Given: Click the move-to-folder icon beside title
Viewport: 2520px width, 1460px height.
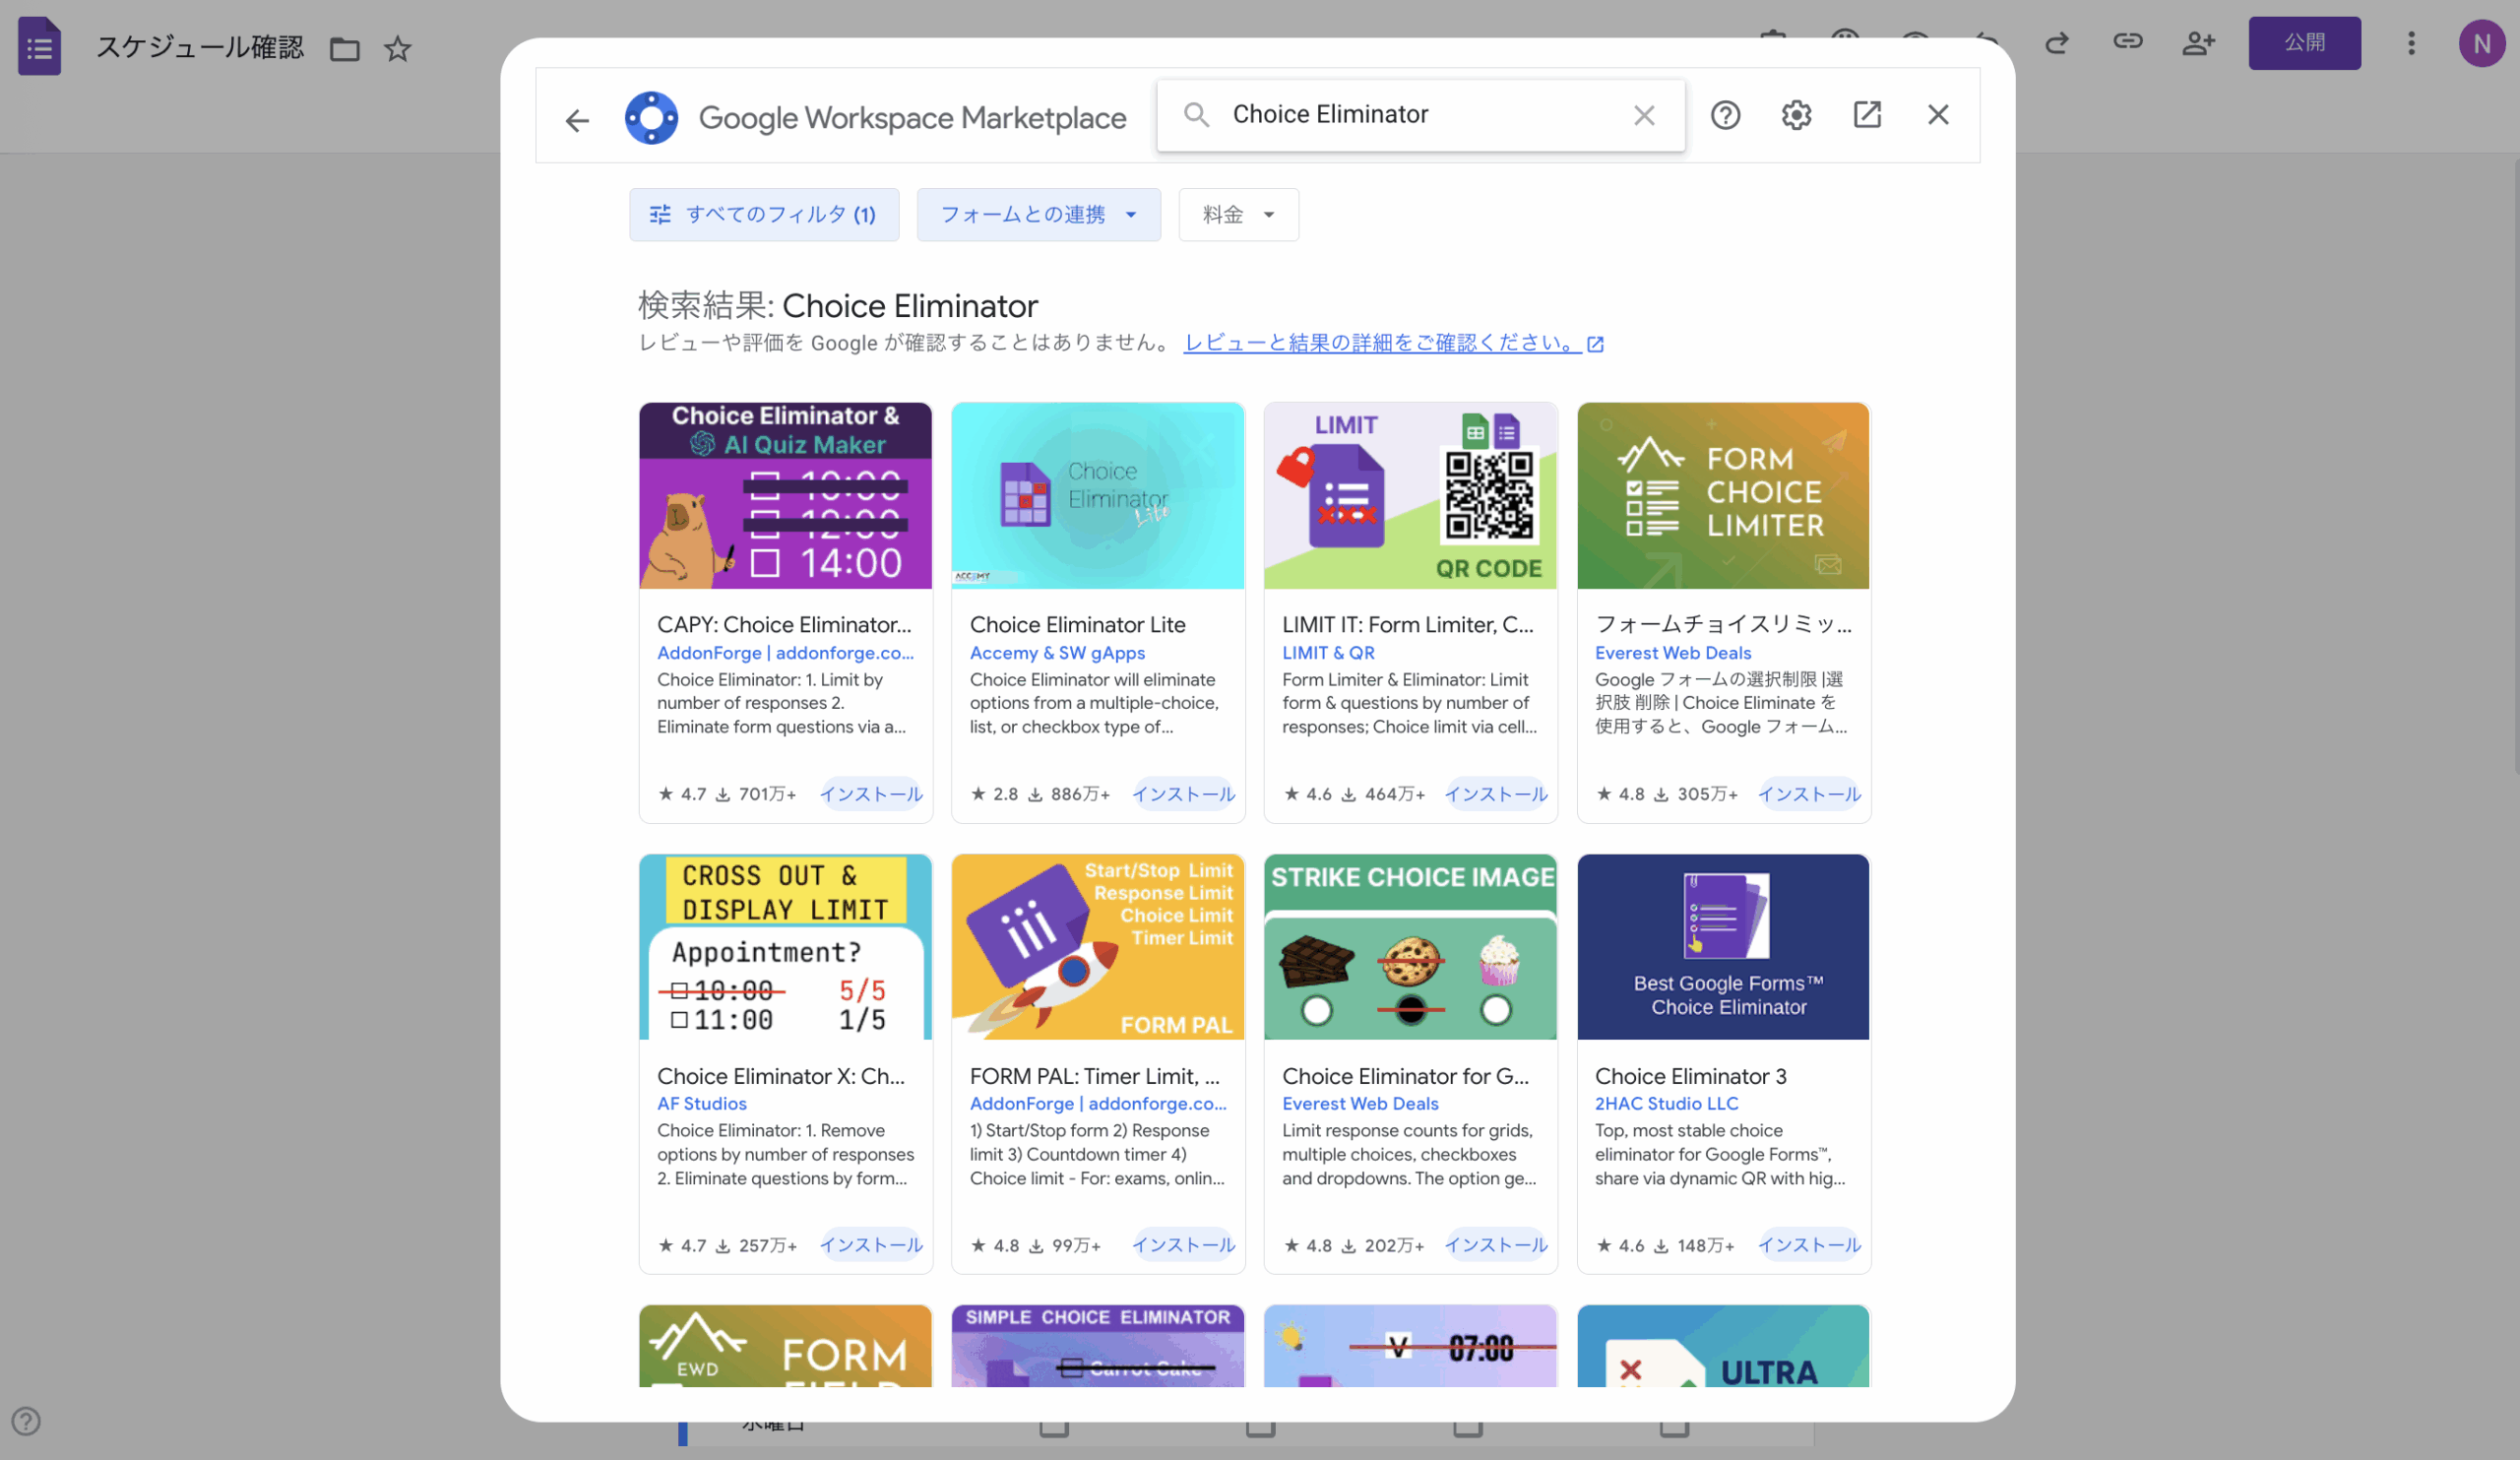Looking at the screenshot, I should click(x=345, y=48).
